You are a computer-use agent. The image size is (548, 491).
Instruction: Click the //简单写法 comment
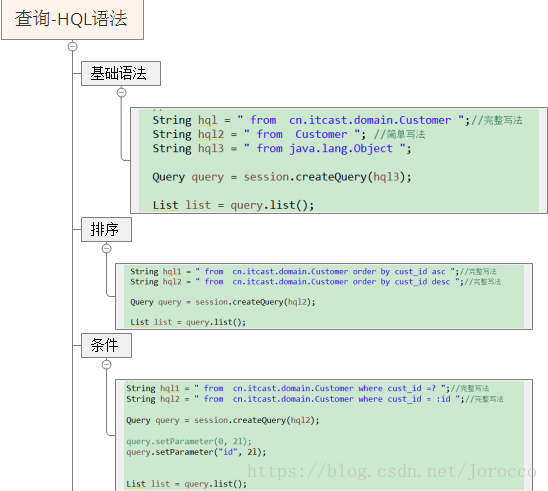click(399, 134)
